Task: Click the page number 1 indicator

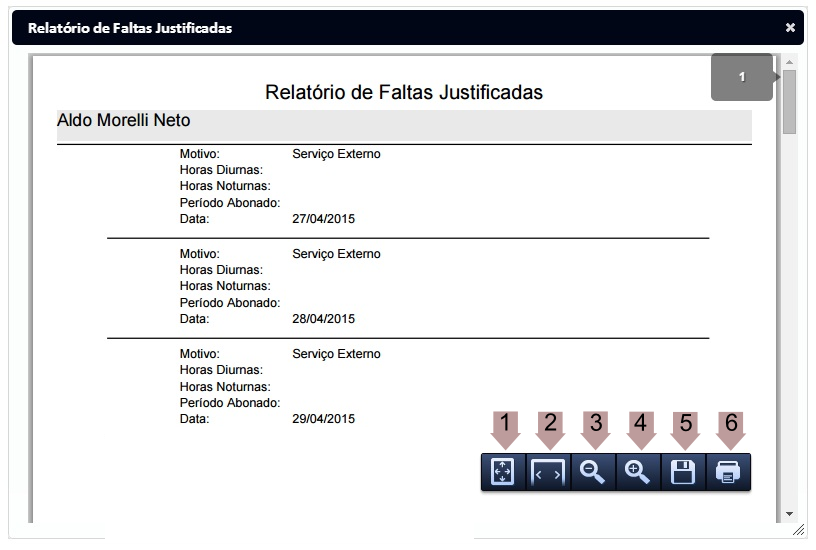Action: pyautogui.click(x=742, y=77)
